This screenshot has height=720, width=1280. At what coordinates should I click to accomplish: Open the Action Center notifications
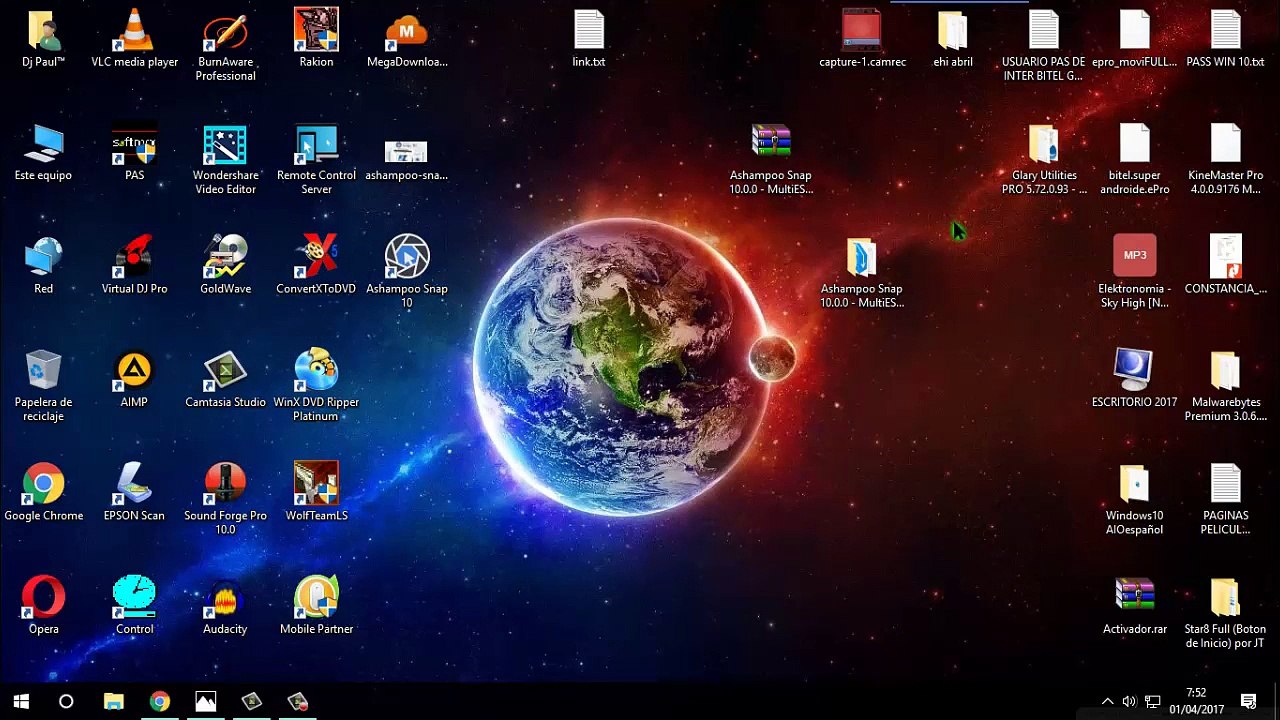(x=1248, y=701)
